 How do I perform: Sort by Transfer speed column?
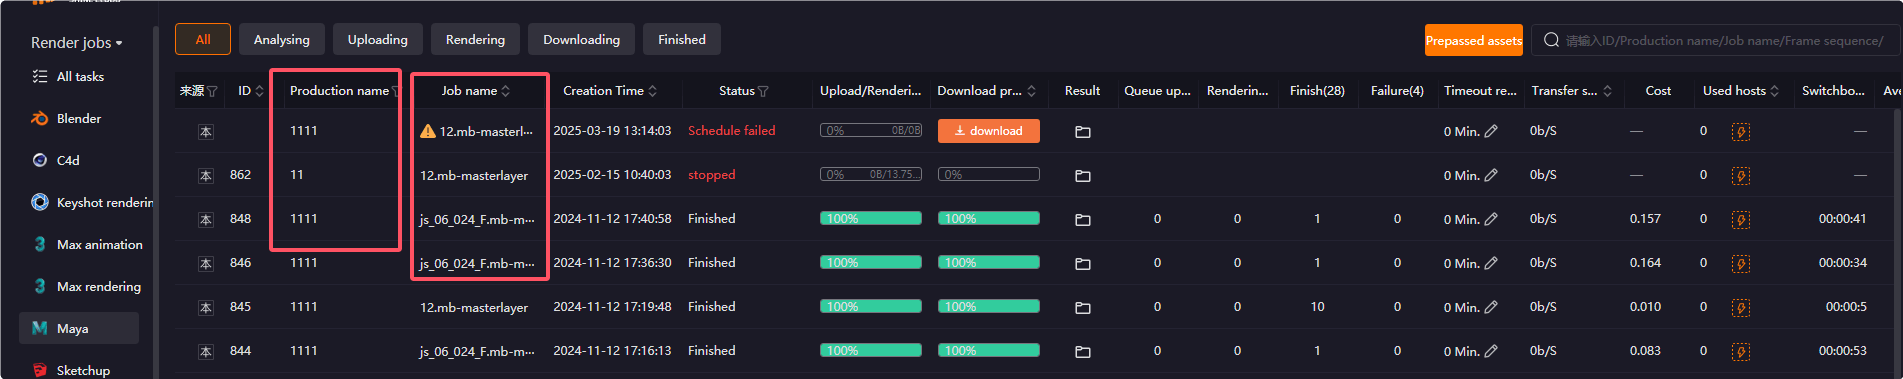coord(1608,91)
